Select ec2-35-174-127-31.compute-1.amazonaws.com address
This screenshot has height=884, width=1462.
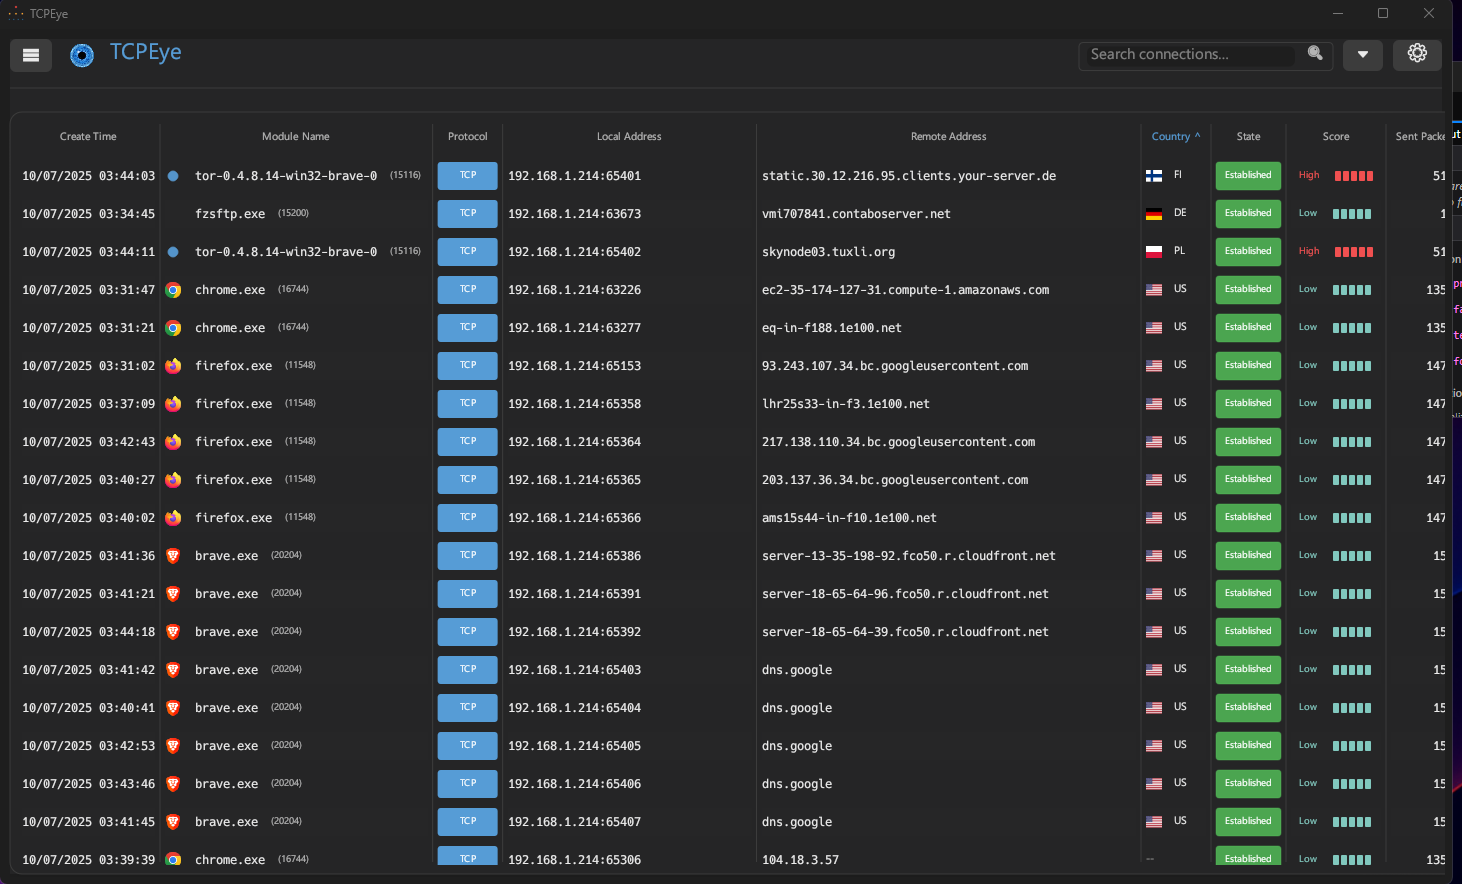pos(905,290)
